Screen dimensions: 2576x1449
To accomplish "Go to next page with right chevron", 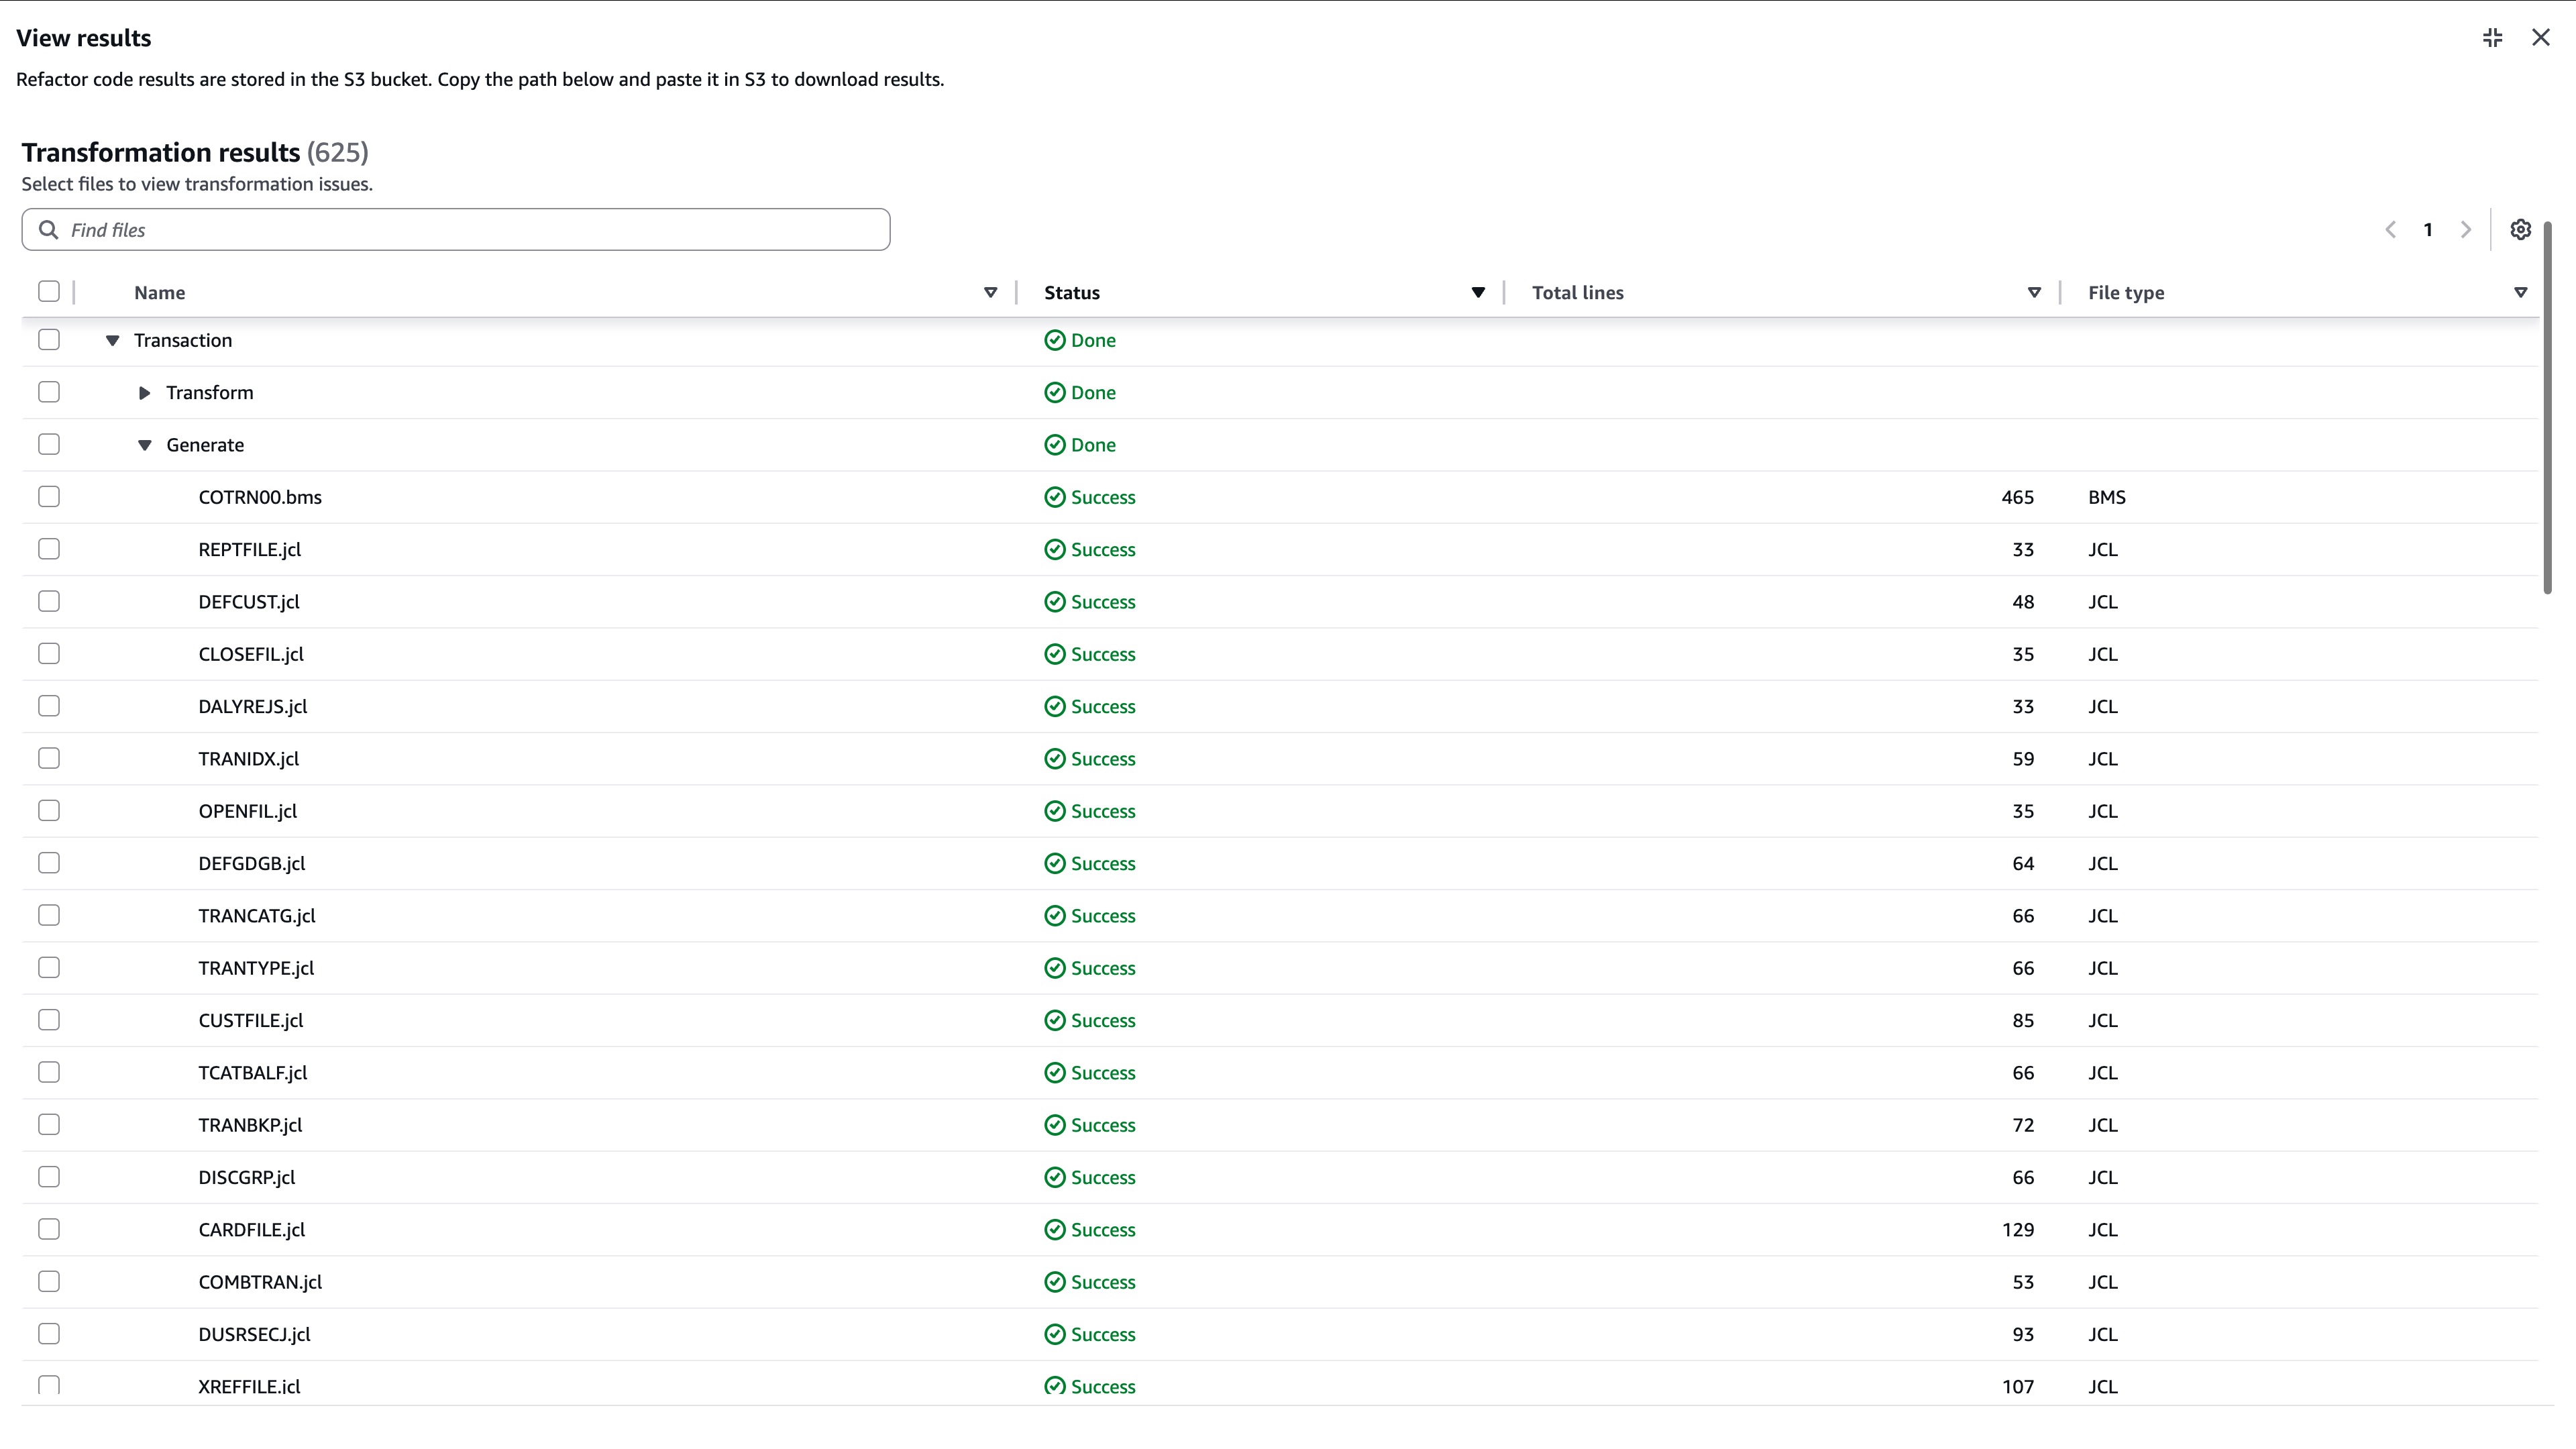I will [2466, 229].
